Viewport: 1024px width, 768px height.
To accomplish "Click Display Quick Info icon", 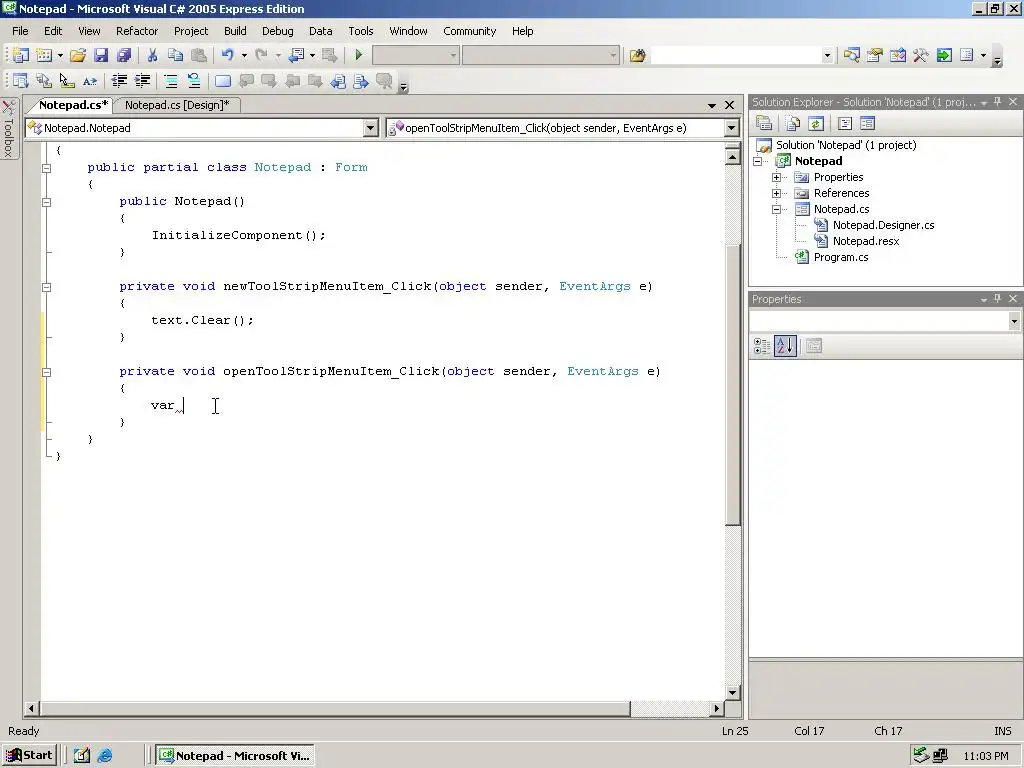I will pyautogui.click(x=67, y=81).
